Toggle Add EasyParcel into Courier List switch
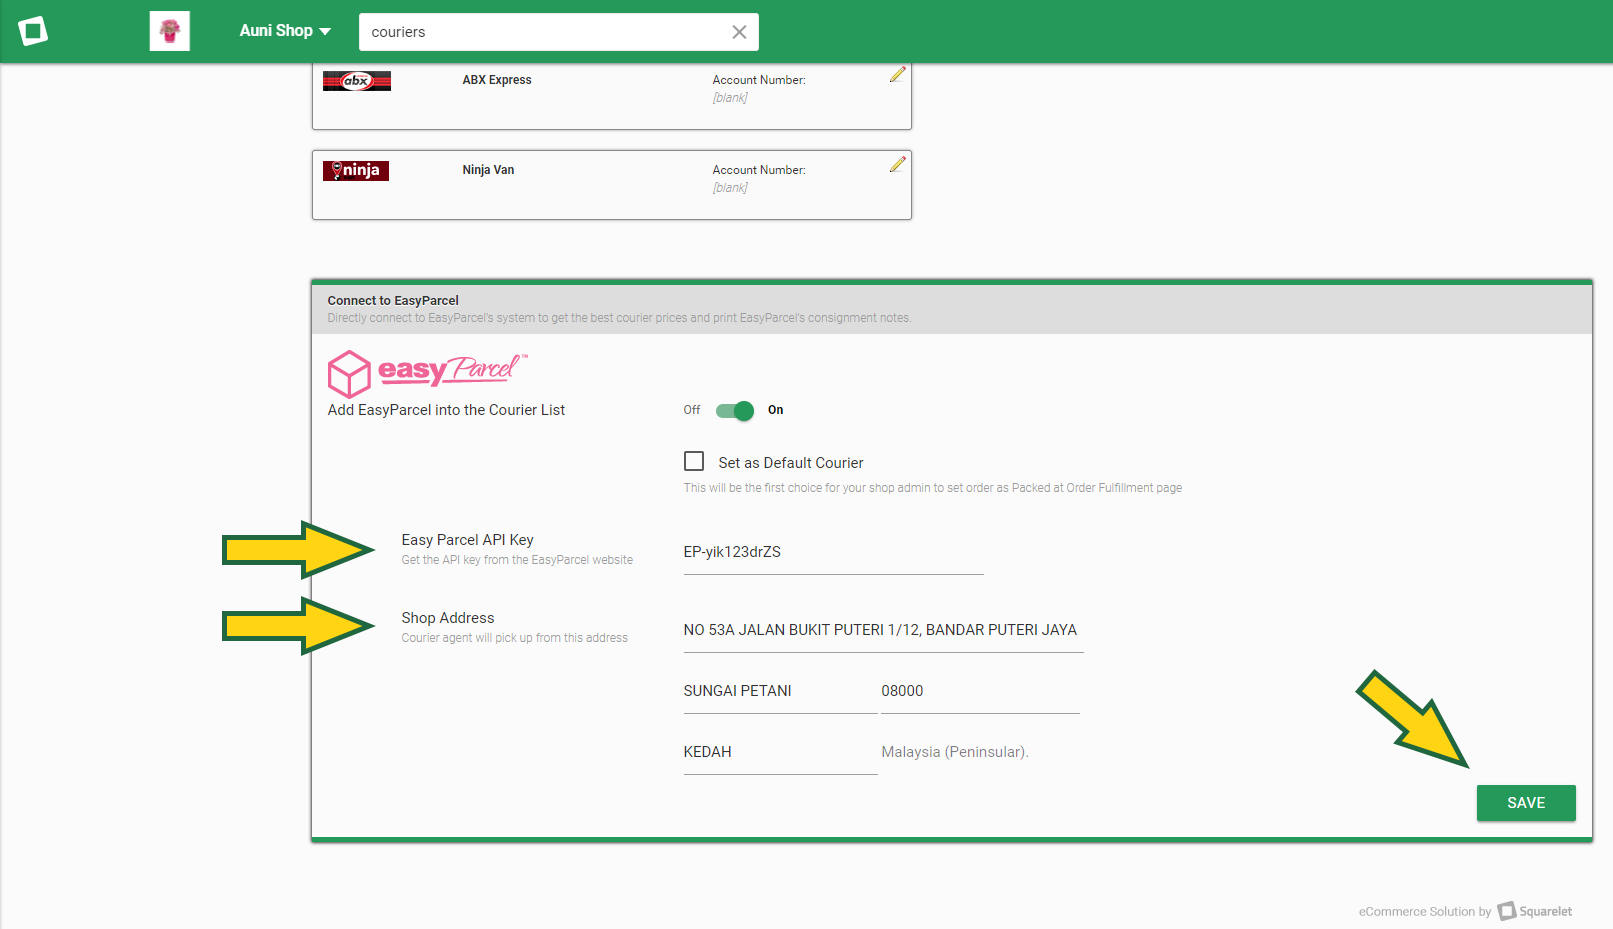1613x929 pixels. coord(735,410)
